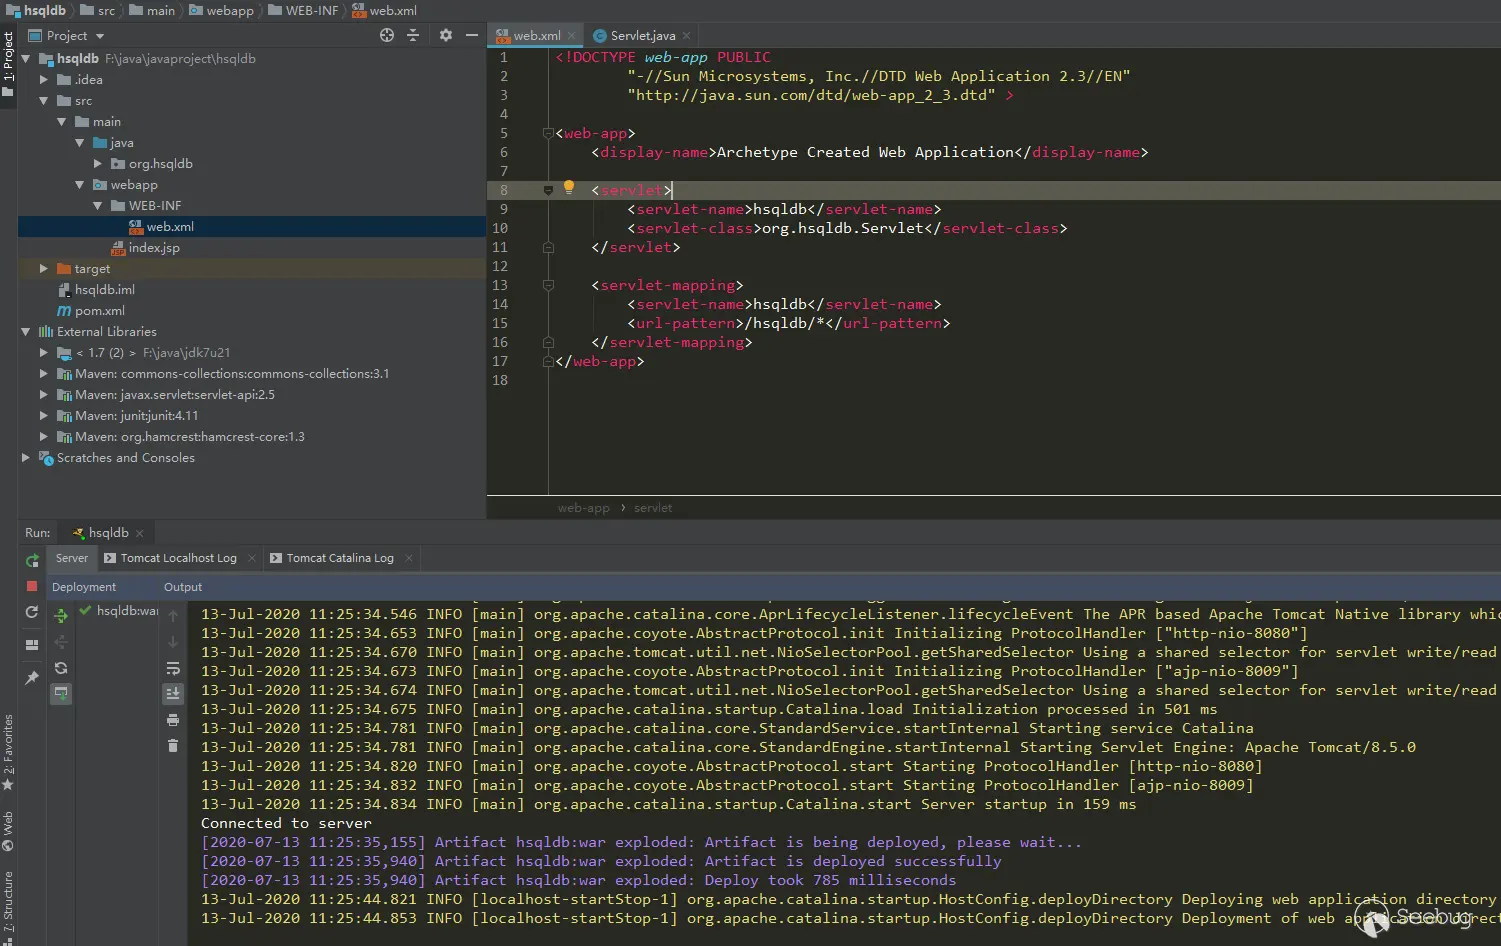The height and width of the screenshot is (946, 1501).
Task: Toggle soft-wrap in Output console
Action: coord(173,668)
